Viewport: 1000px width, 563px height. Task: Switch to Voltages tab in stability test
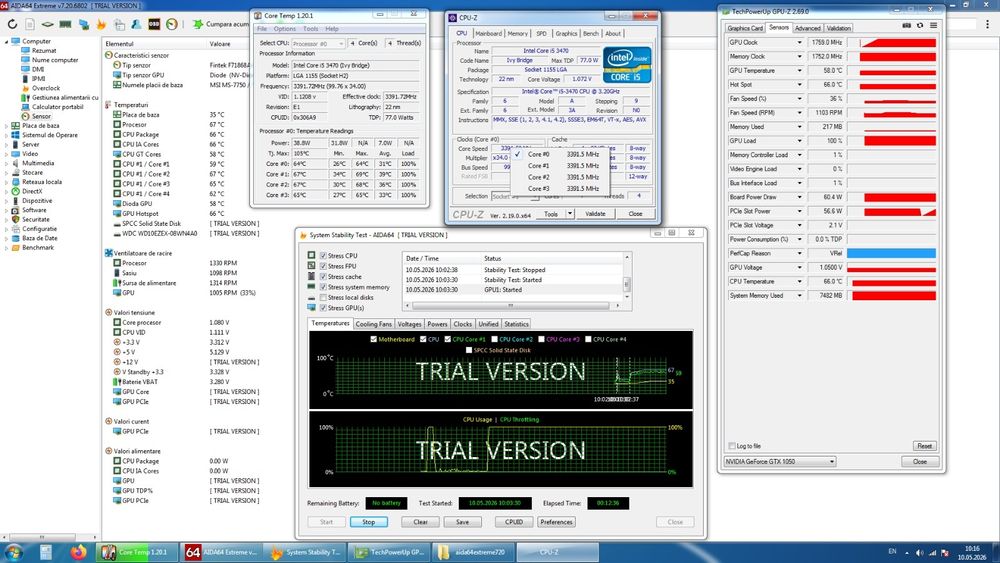point(409,324)
